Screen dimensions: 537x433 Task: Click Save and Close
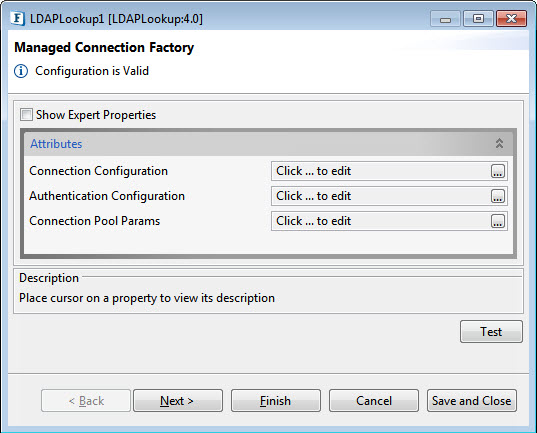coord(472,400)
